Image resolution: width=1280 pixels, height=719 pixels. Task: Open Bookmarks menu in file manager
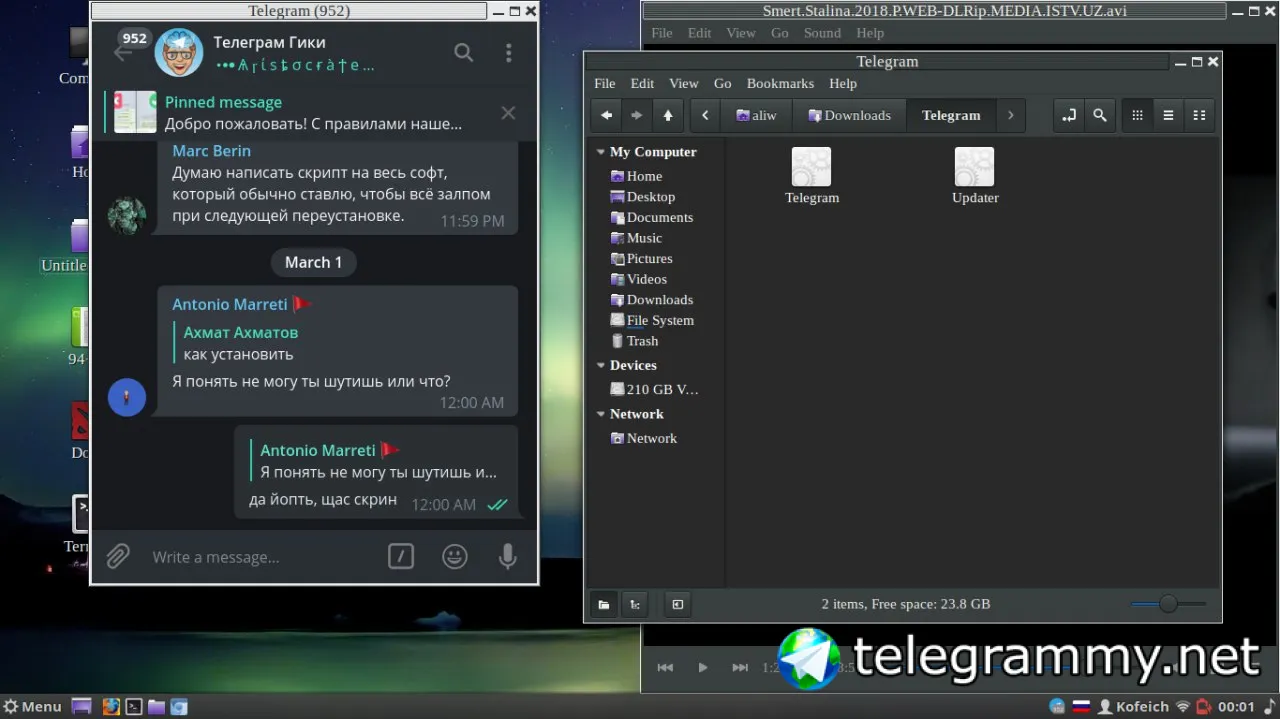click(x=780, y=83)
